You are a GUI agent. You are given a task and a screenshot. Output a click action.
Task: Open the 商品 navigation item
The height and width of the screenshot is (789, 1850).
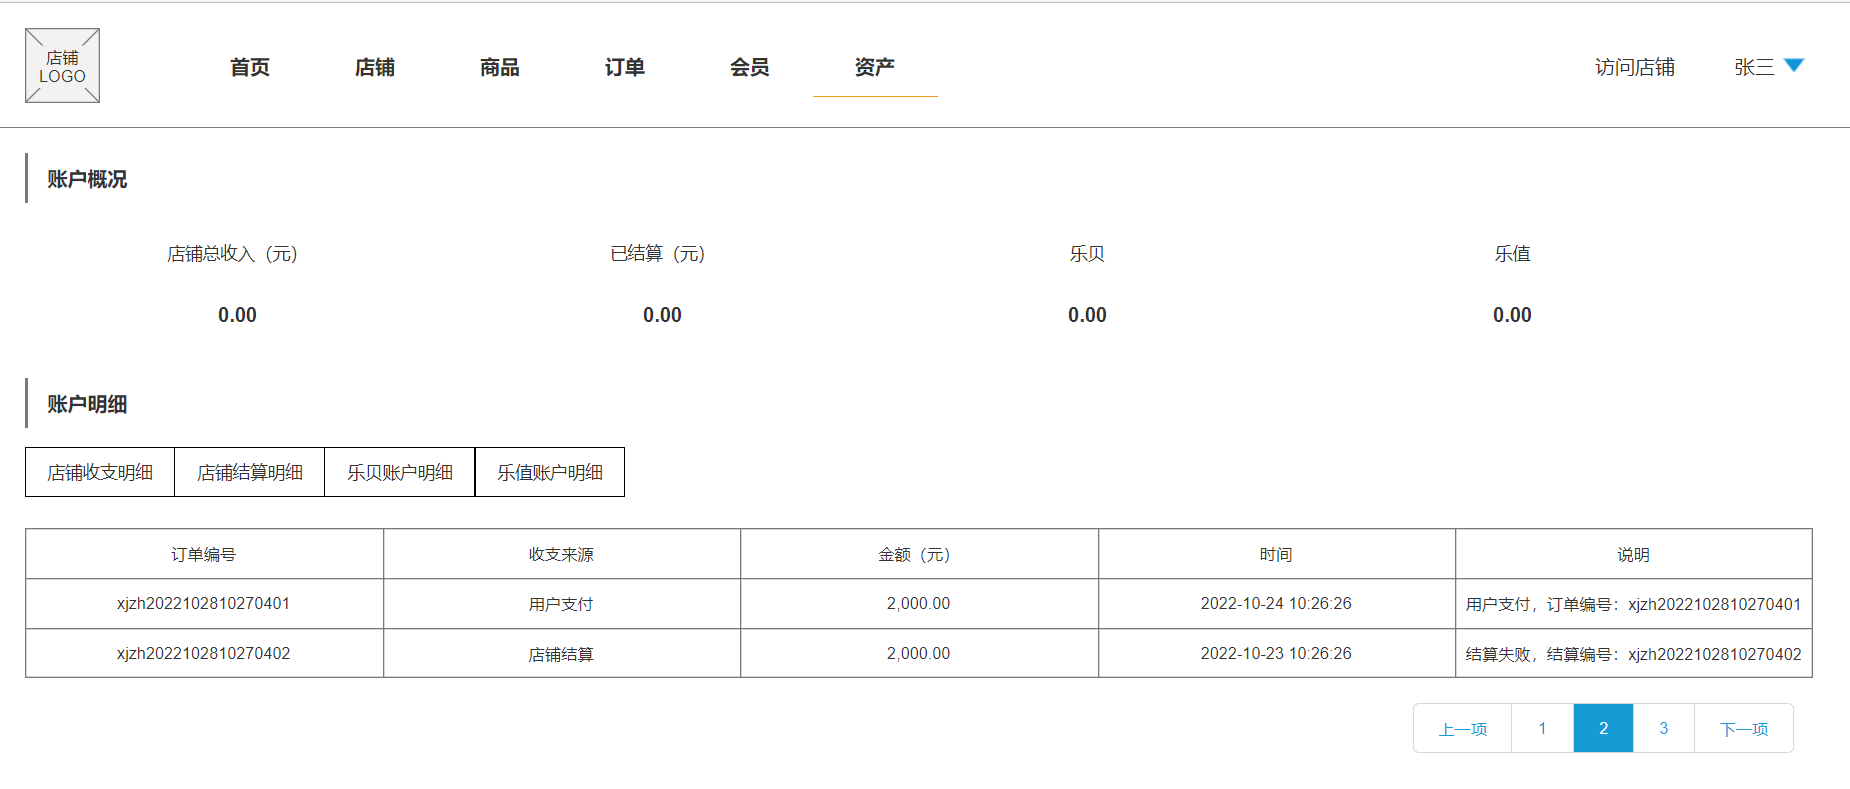pyautogui.click(x=500, y=67)
